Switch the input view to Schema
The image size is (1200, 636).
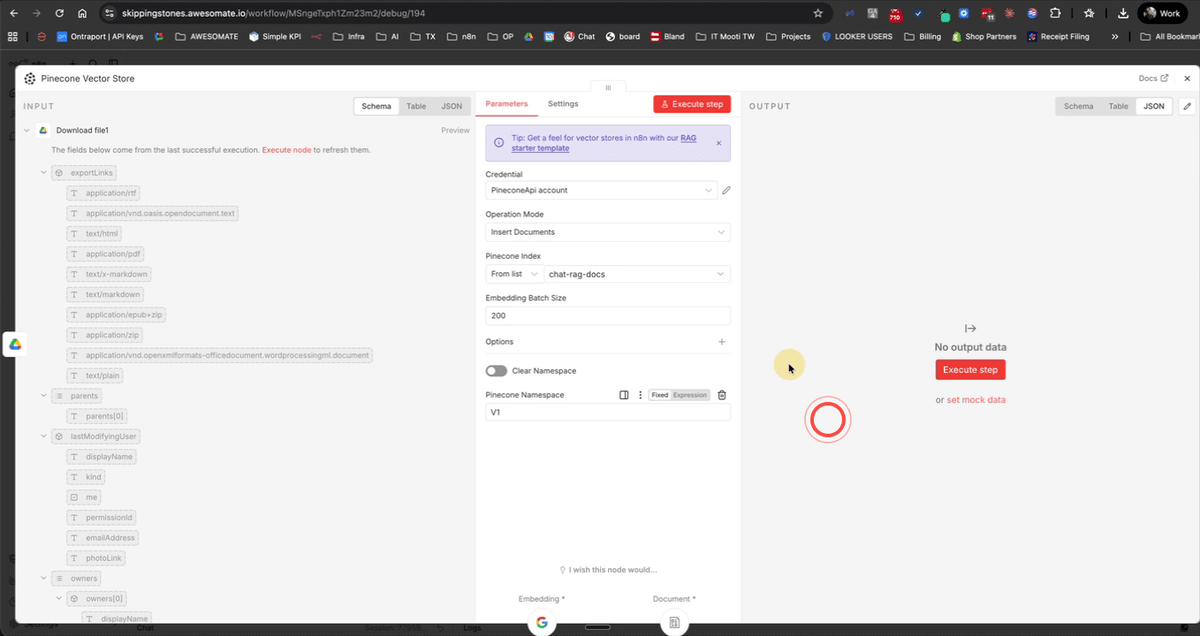(377, 106)
